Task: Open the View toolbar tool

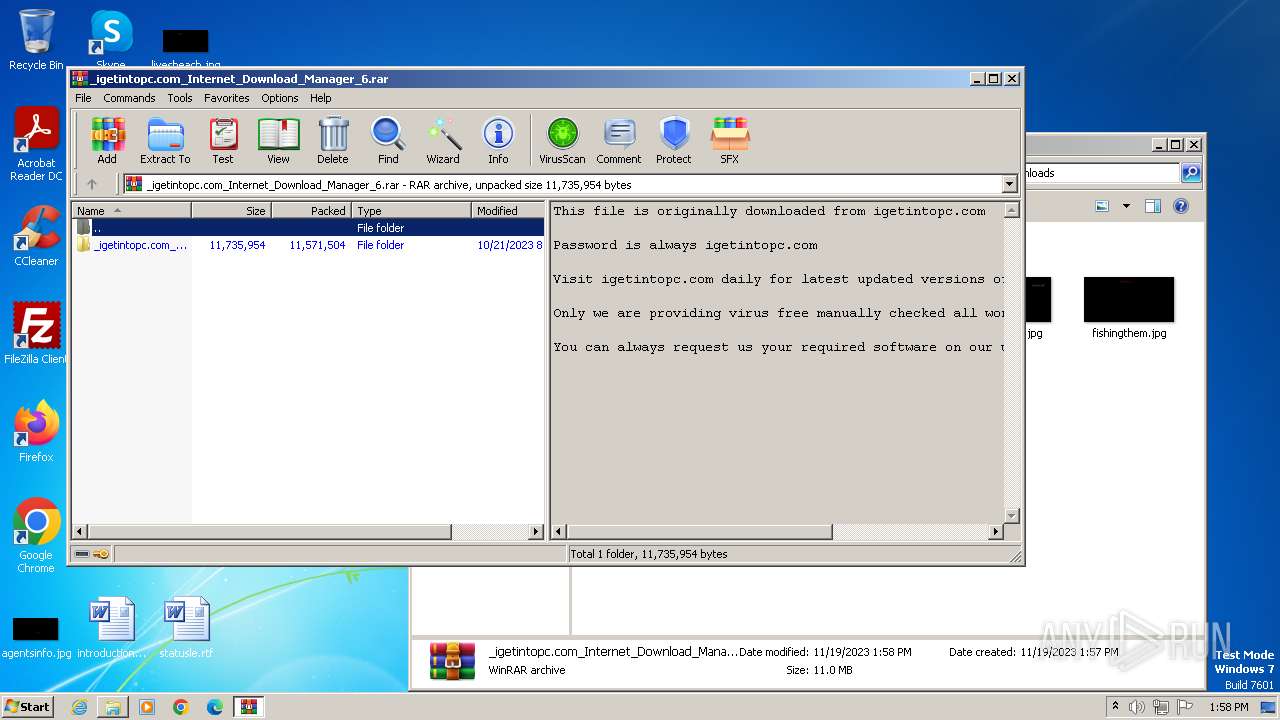Action: [278, 141]
